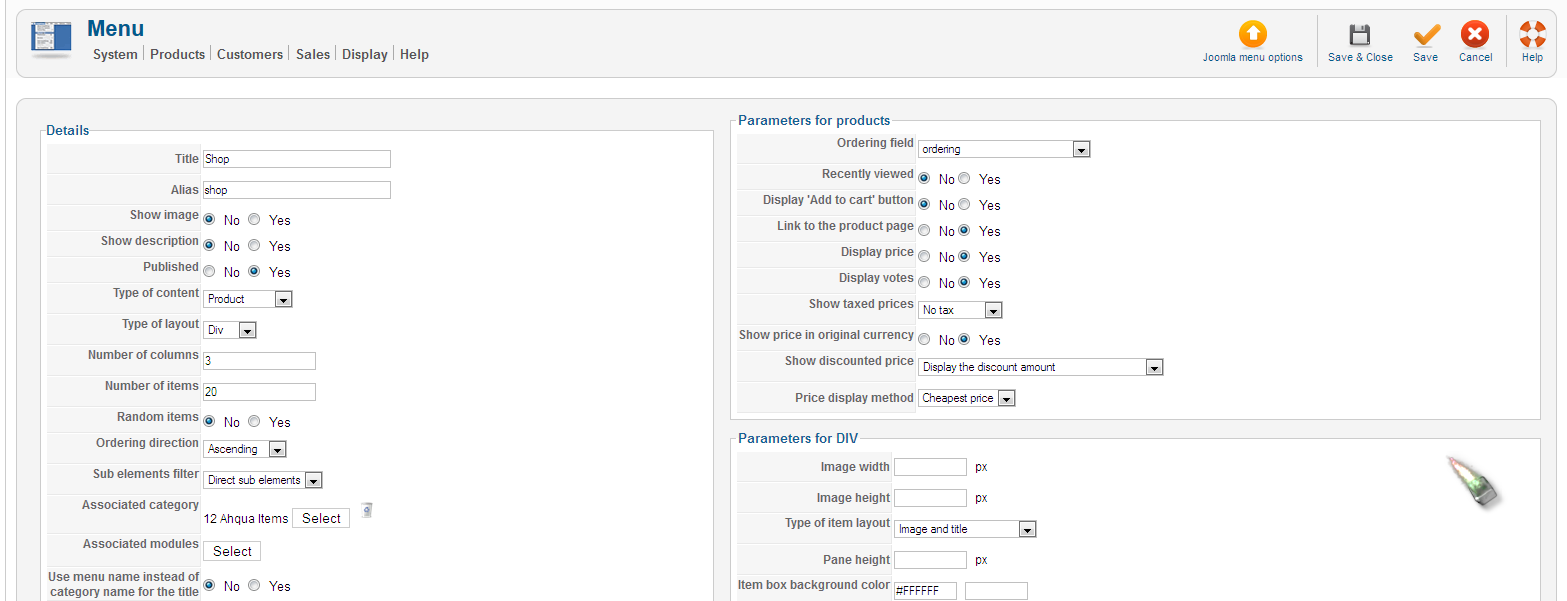The image size is (1567, 601).
Task: Expand the Ordering field dropdown
Action: pos(1003,149)
